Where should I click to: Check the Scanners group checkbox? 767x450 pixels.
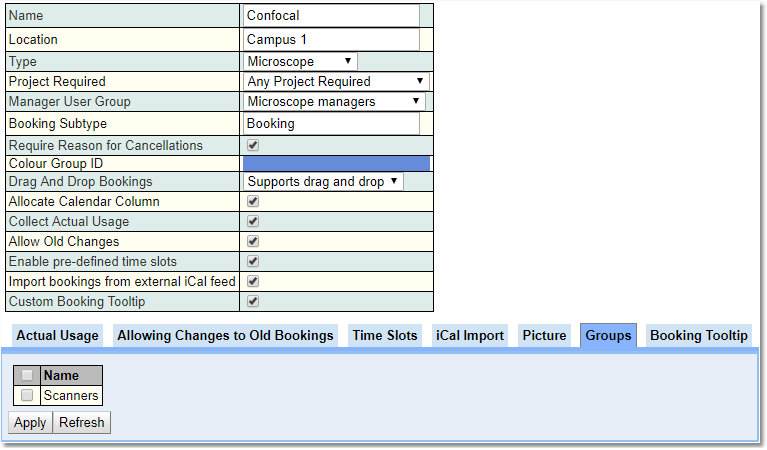point(27,396)
